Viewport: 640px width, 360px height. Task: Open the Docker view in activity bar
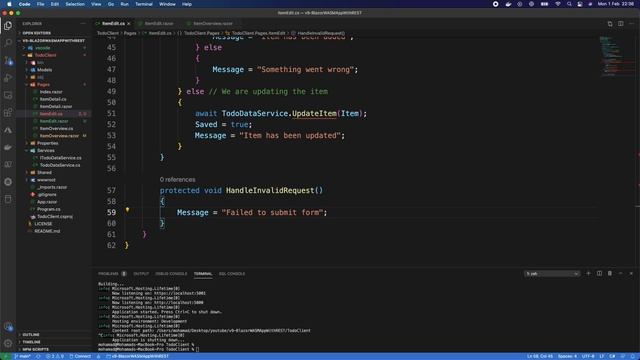pyautogui.click(x=8, y=147)
